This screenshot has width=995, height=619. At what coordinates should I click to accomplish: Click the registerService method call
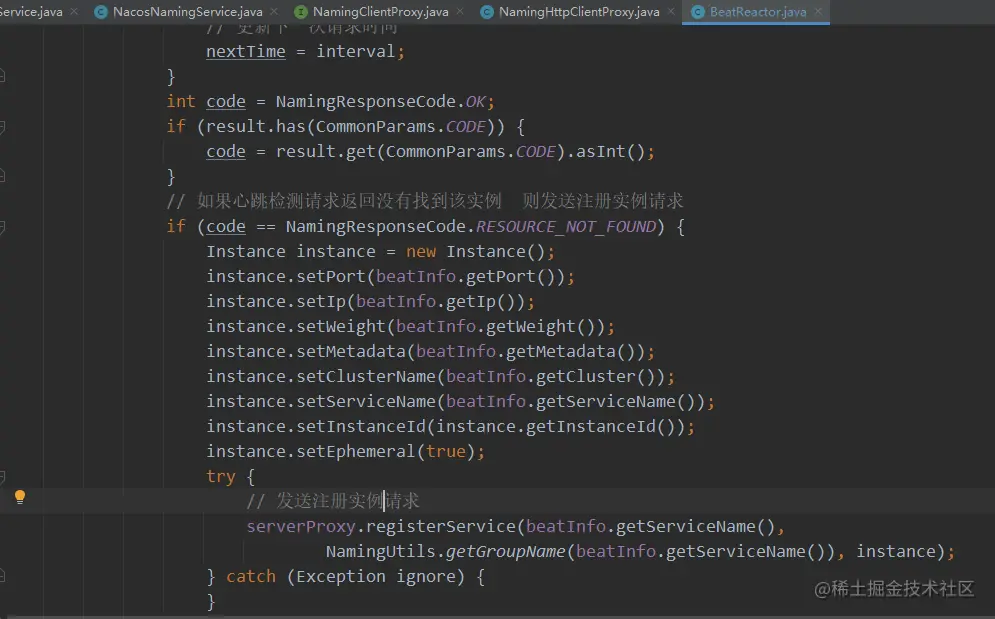click(x=441, y=527)
